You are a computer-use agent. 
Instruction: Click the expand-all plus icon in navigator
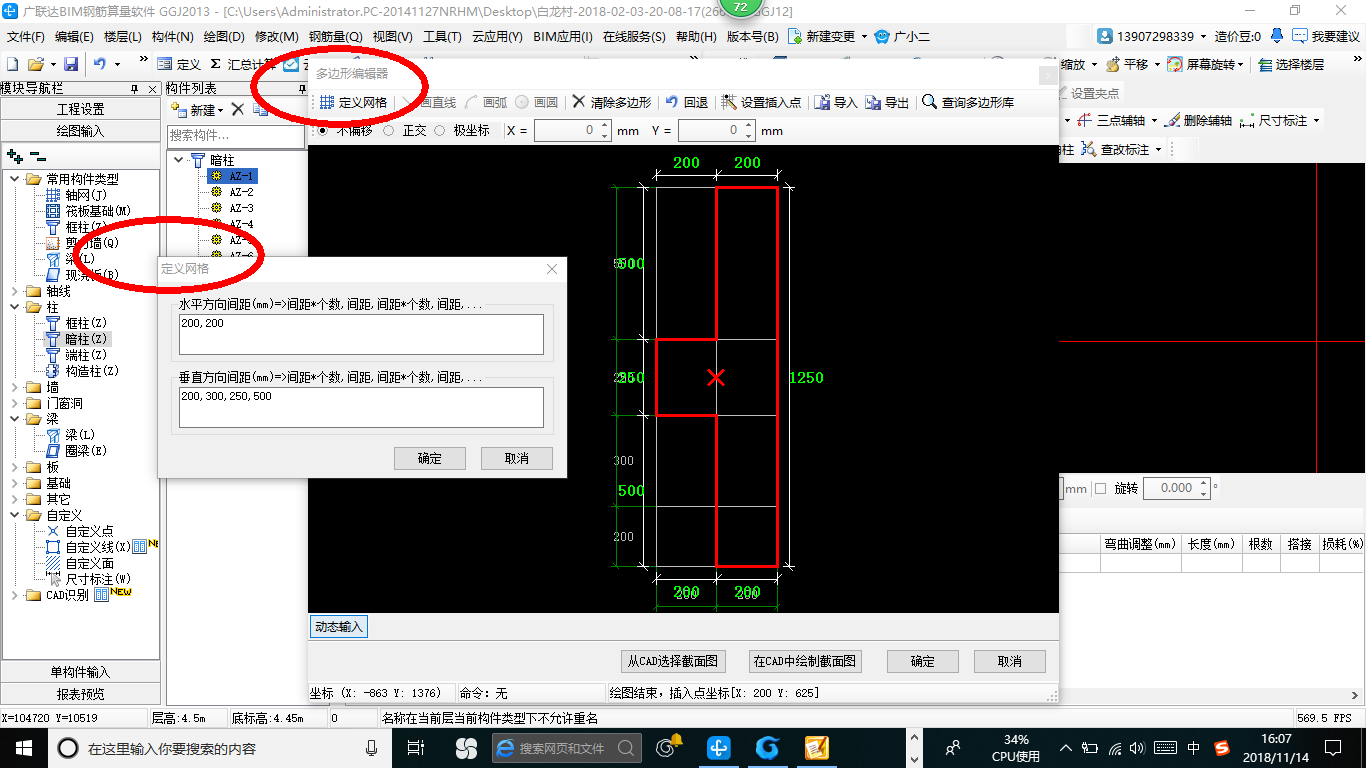pyautogui.click(x=15, y=156)
